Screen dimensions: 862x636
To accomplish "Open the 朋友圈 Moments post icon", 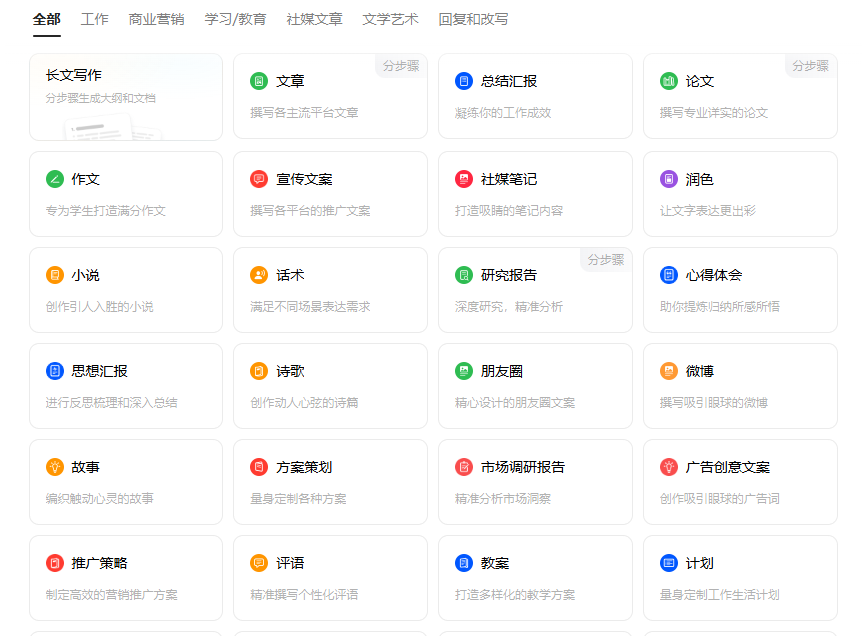I will point(464,370).
